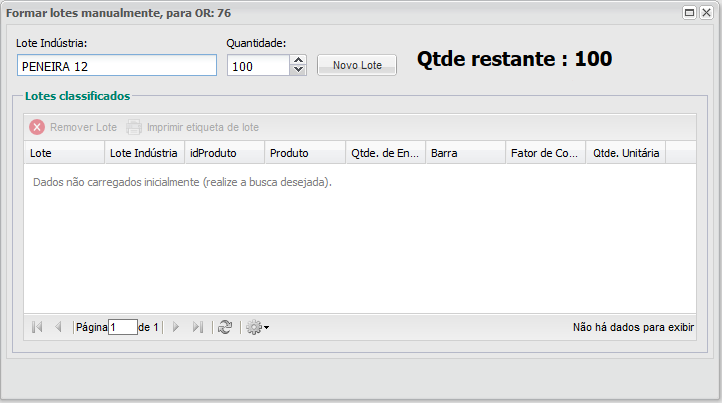Decrease Quantidade with the down spinner arrow
The height and width of the screenshot is (408, 725).
(x=299, y=70)
